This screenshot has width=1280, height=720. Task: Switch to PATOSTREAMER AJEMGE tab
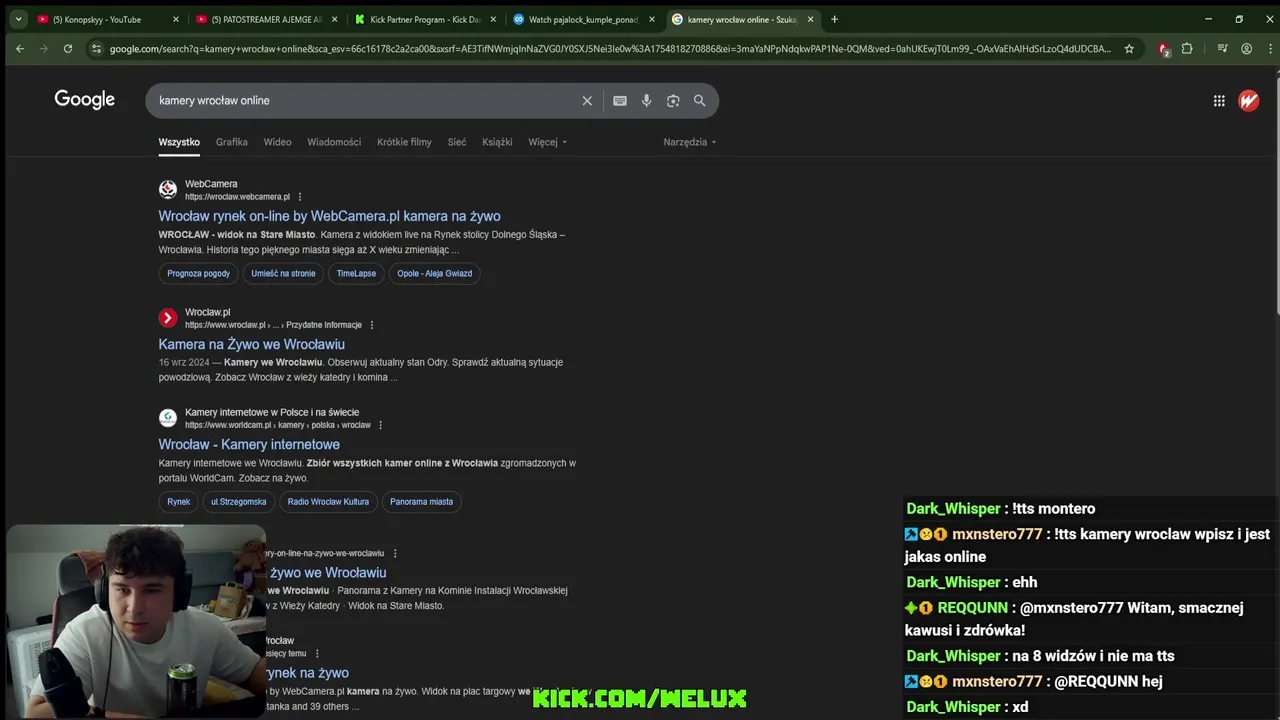click(265, 19)
